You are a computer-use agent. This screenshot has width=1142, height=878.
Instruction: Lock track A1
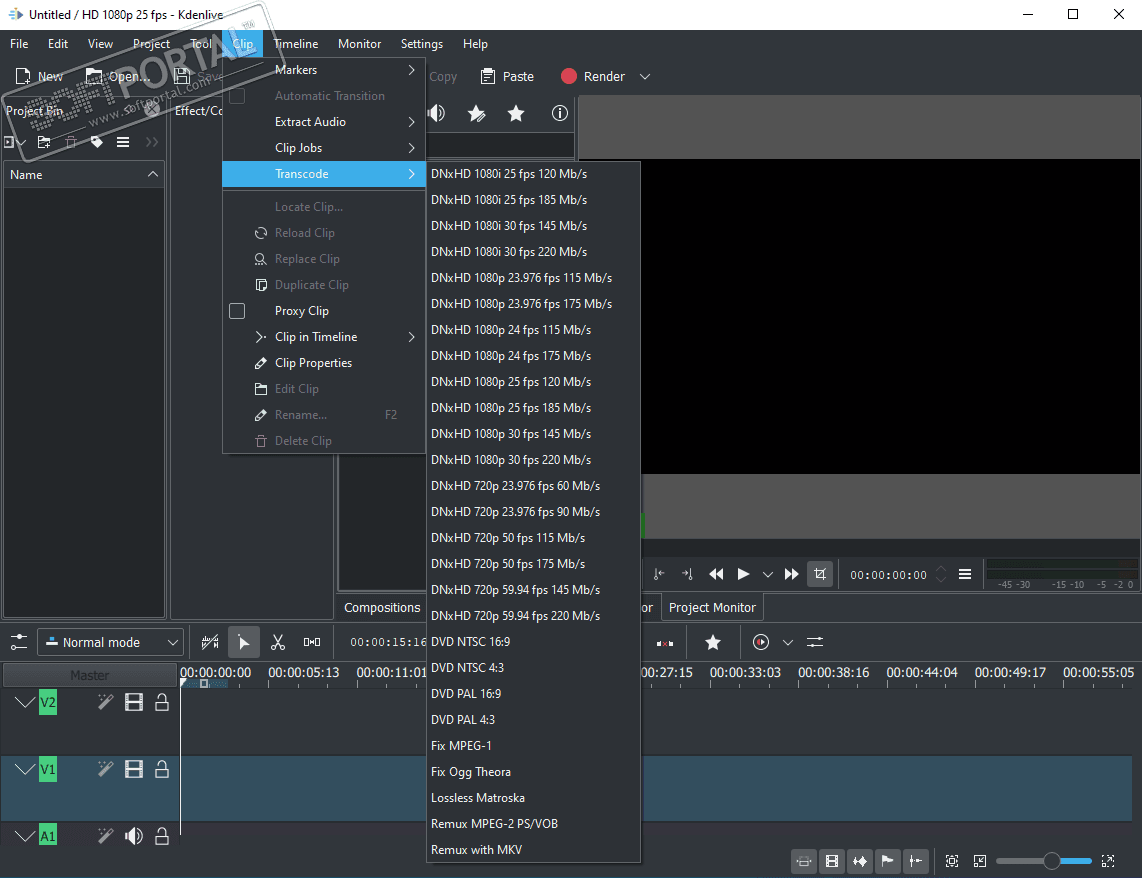click(x=162, y=837)
